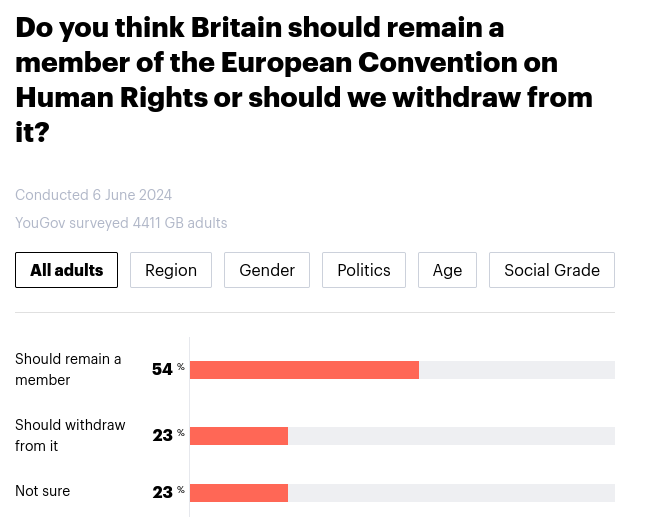The width and height of the screenshot is (652, 529).
Task: Switch to the Region tab
Action: click(x=171, y=270)
